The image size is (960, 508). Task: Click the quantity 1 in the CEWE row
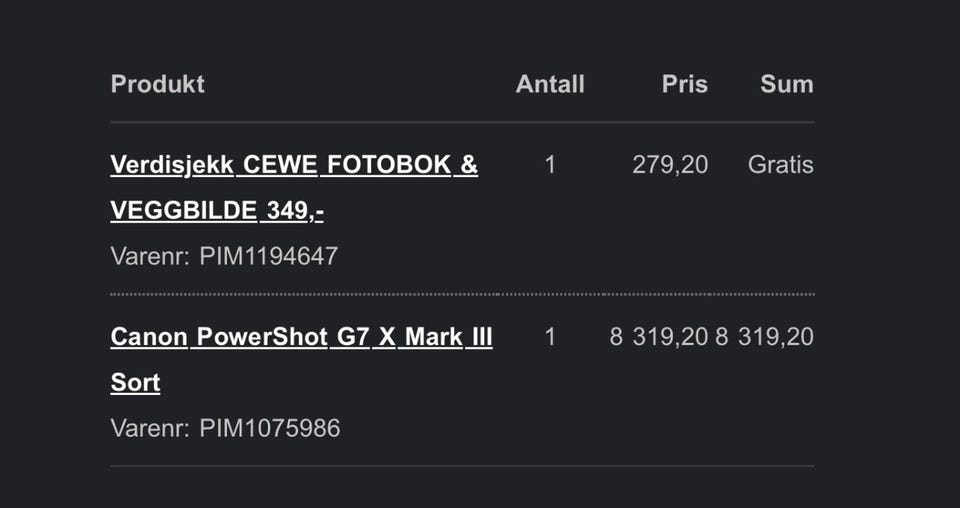click(550, 165)
